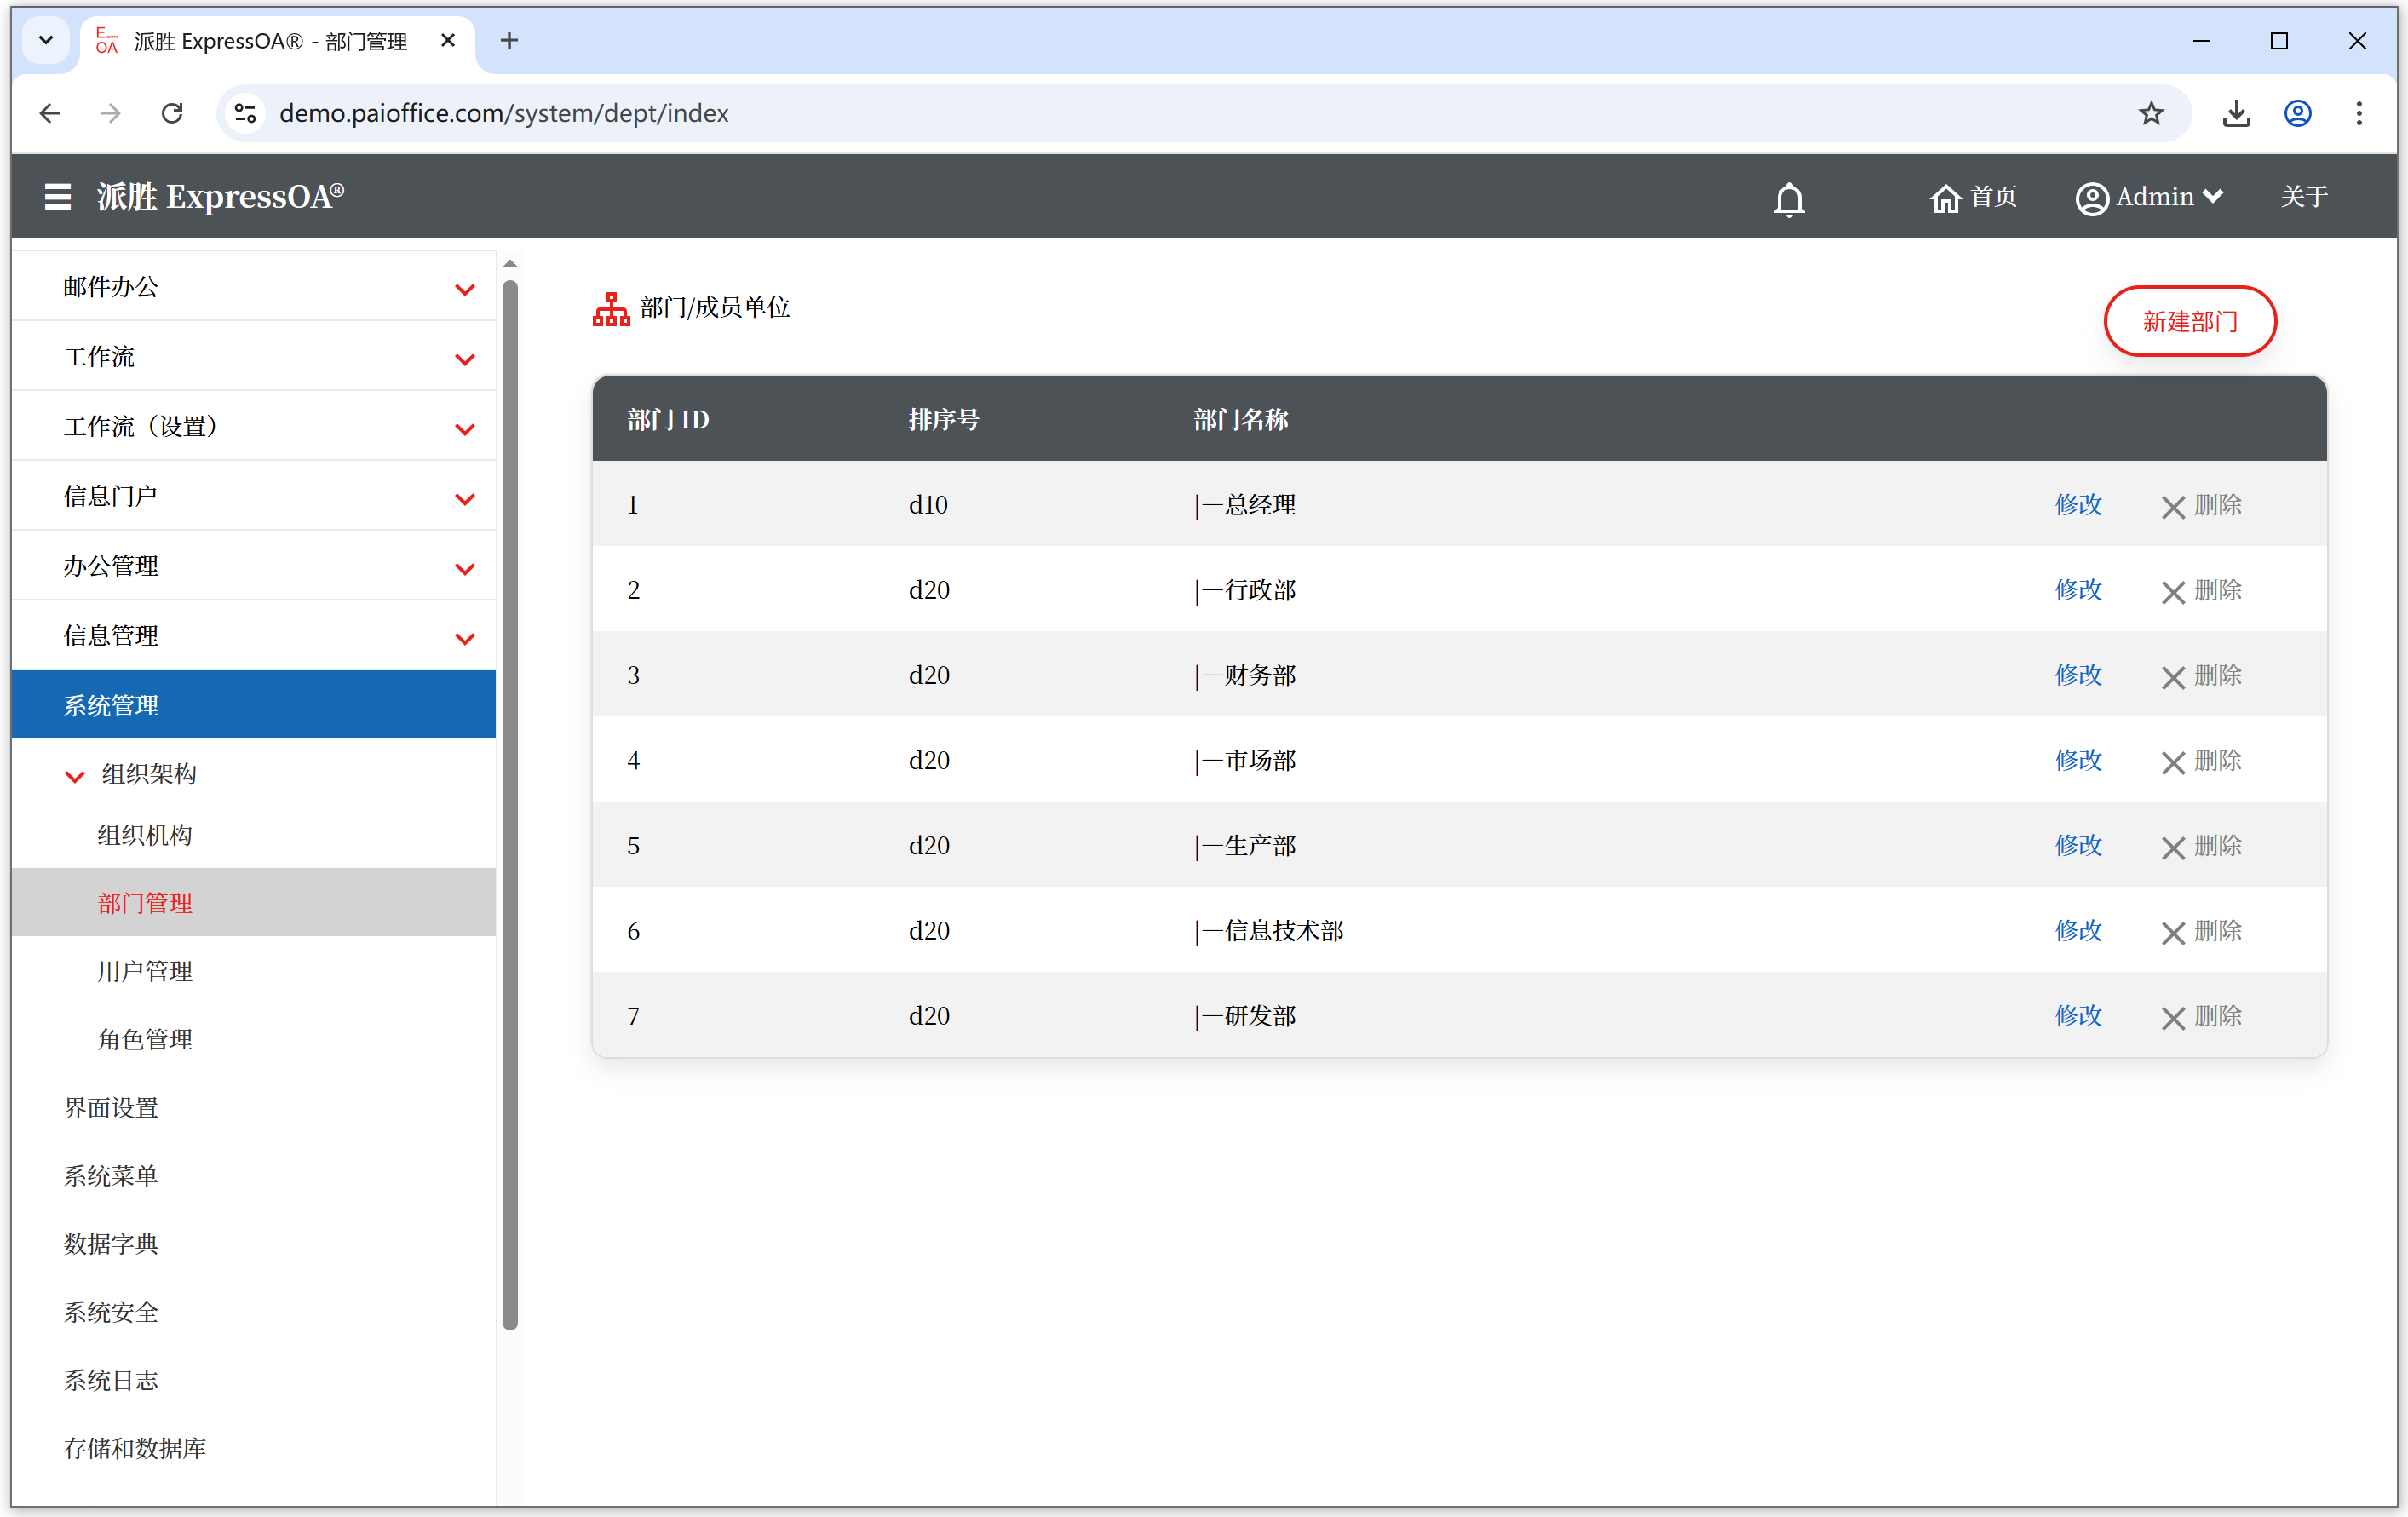Open the hamburger sidebar menu icon
This screenshot has width=2408, height=1517.
[57, 197]
